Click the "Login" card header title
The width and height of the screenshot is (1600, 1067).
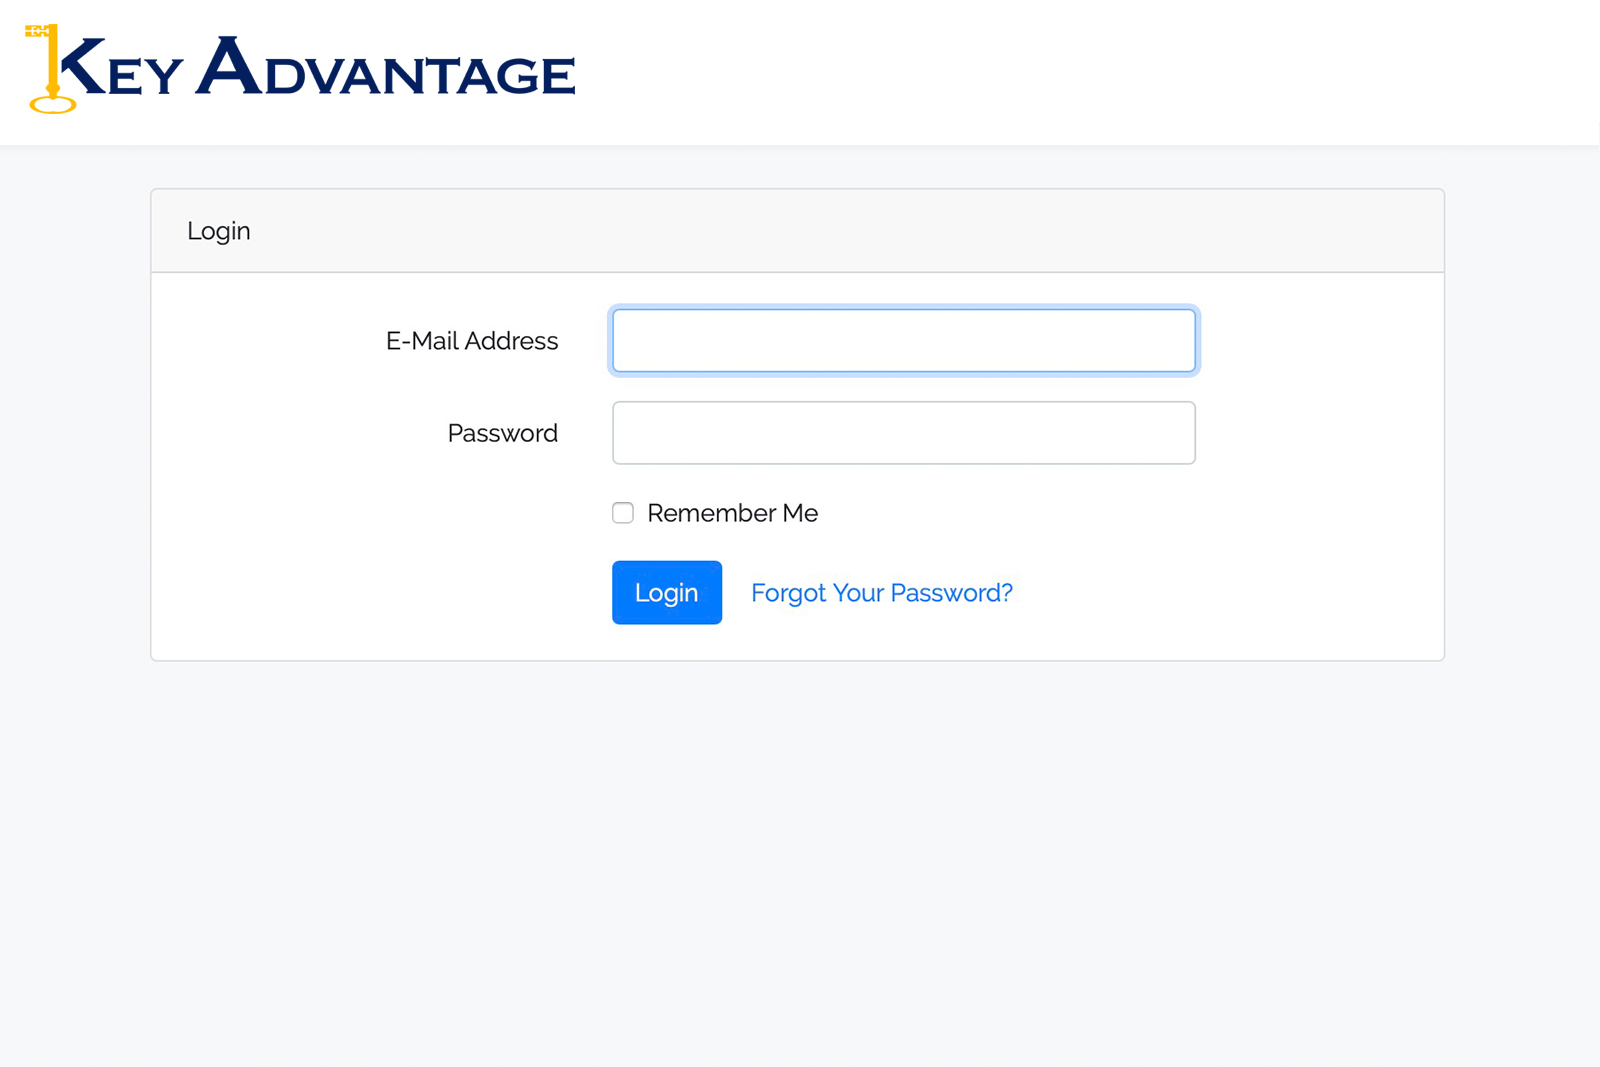click(x=219, y=231)
